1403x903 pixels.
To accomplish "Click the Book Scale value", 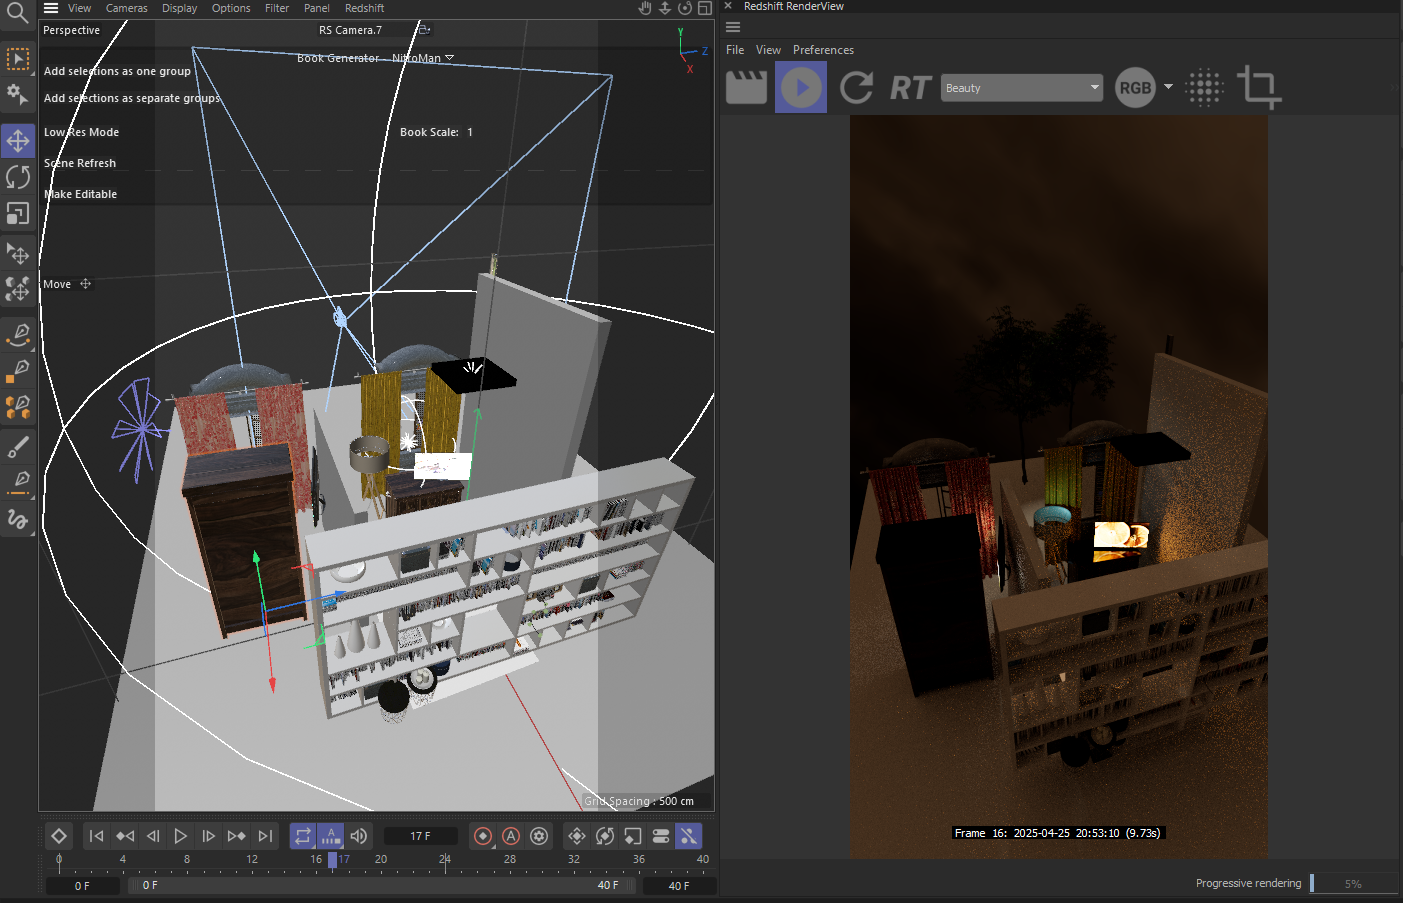I will [470, 132].
